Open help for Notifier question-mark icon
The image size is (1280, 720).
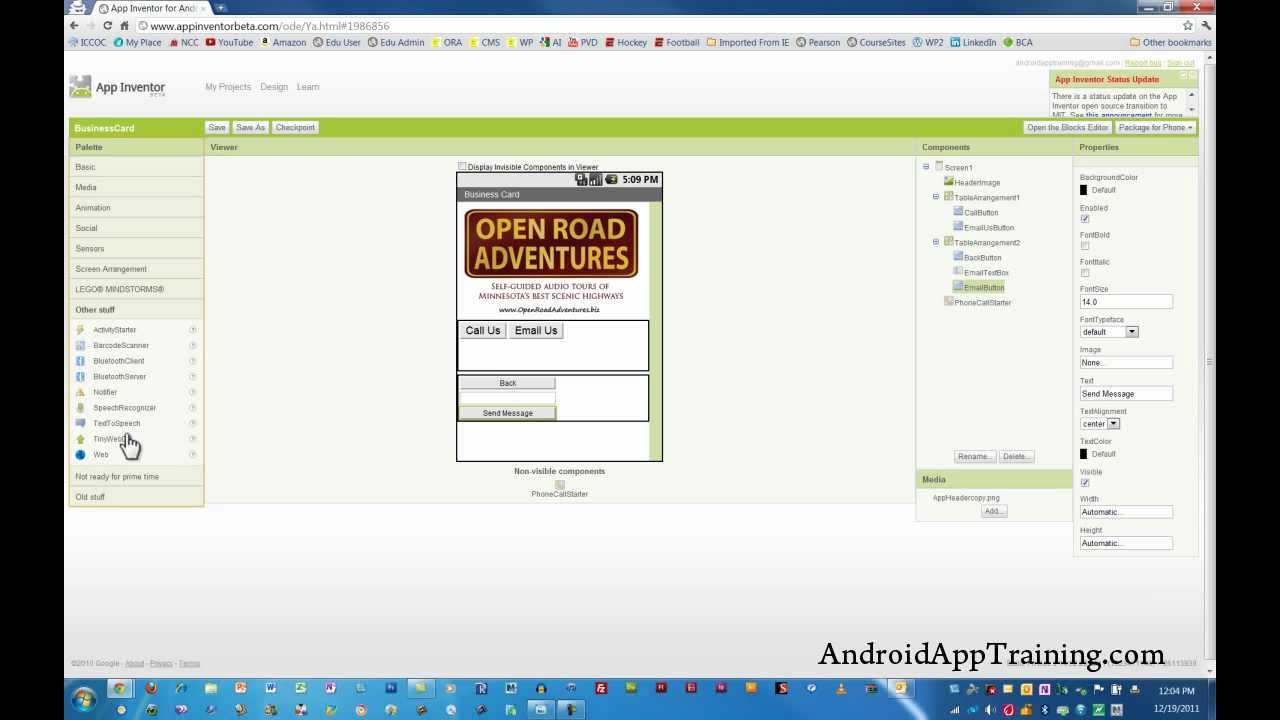point(193,392)
